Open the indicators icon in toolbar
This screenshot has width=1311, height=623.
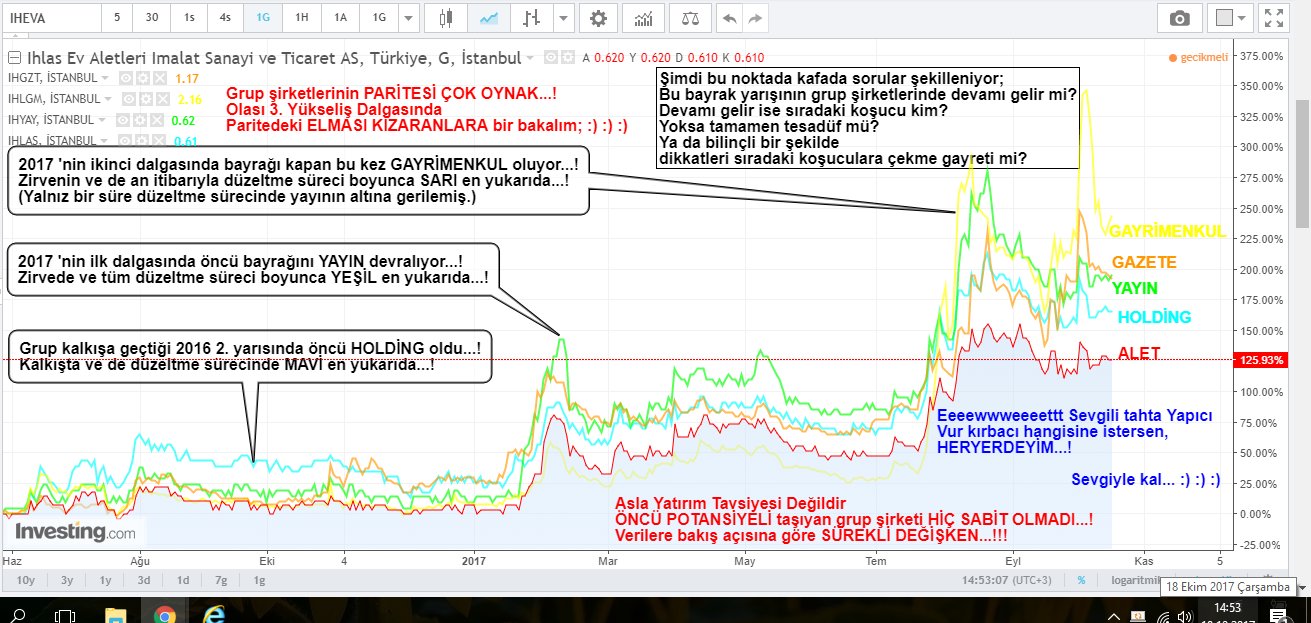[x=645, y=17]
